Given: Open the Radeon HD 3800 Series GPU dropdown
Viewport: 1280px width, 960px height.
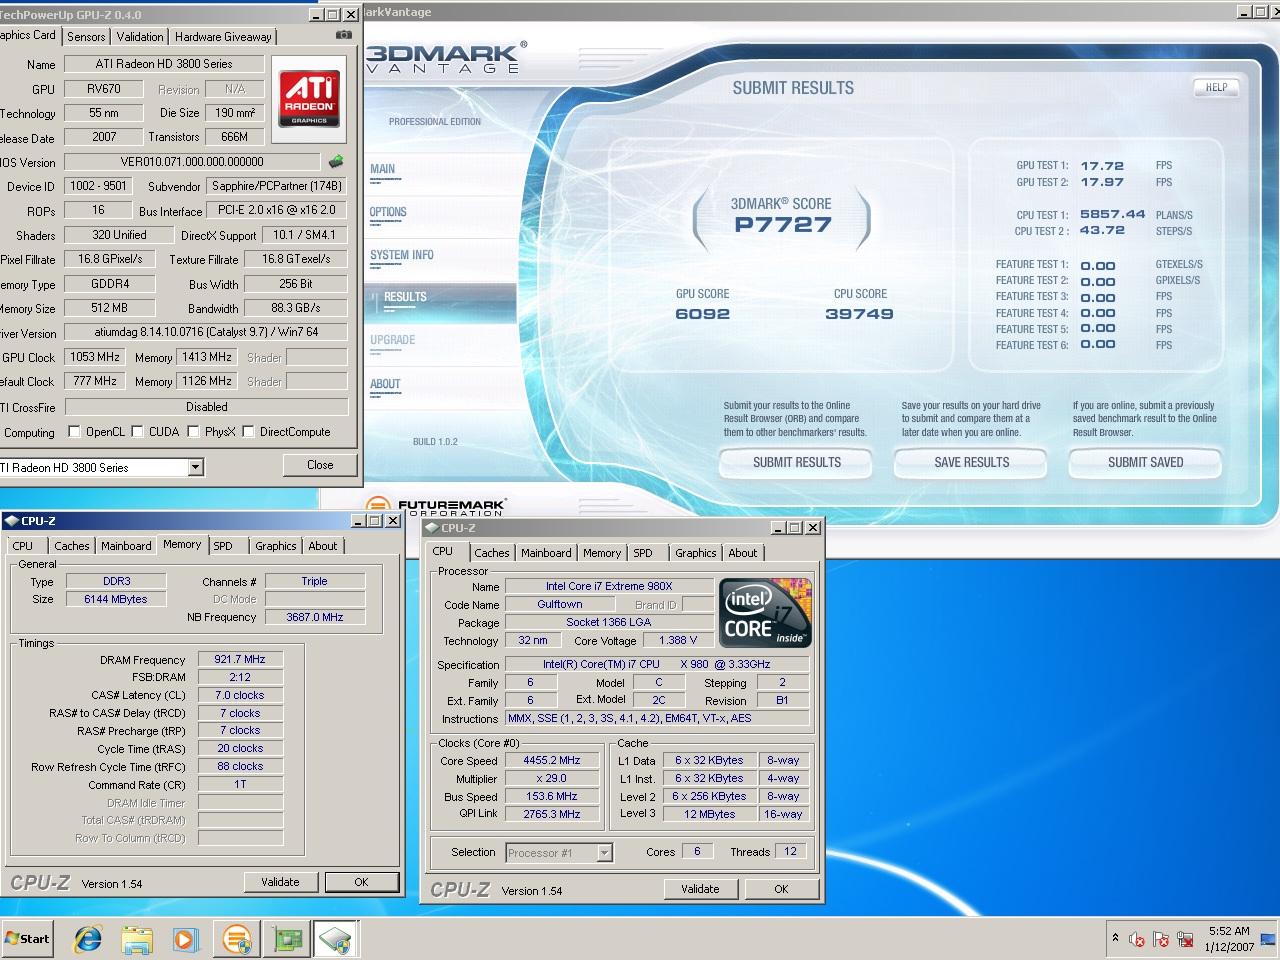Looking at the screenshot, I should (195, 467).
